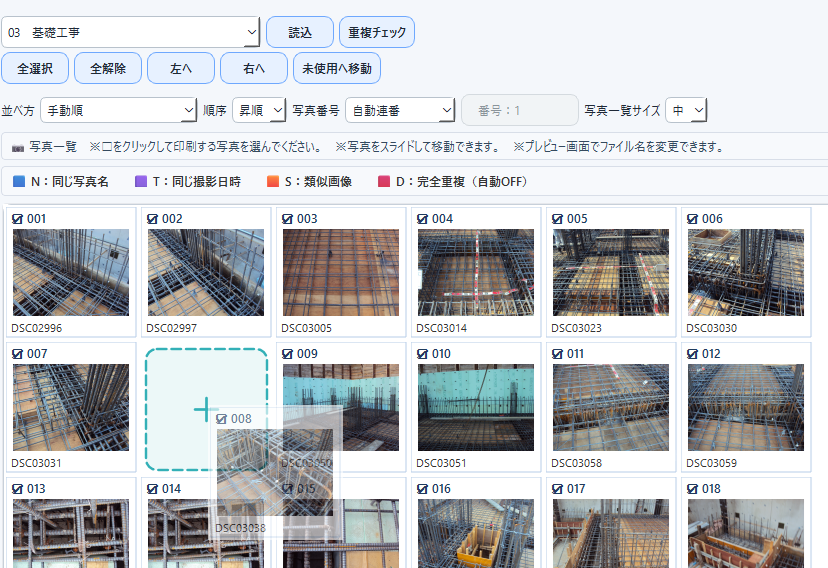Click 写真一覧 section heading text
828x568 pixels.
click(53, 147)
